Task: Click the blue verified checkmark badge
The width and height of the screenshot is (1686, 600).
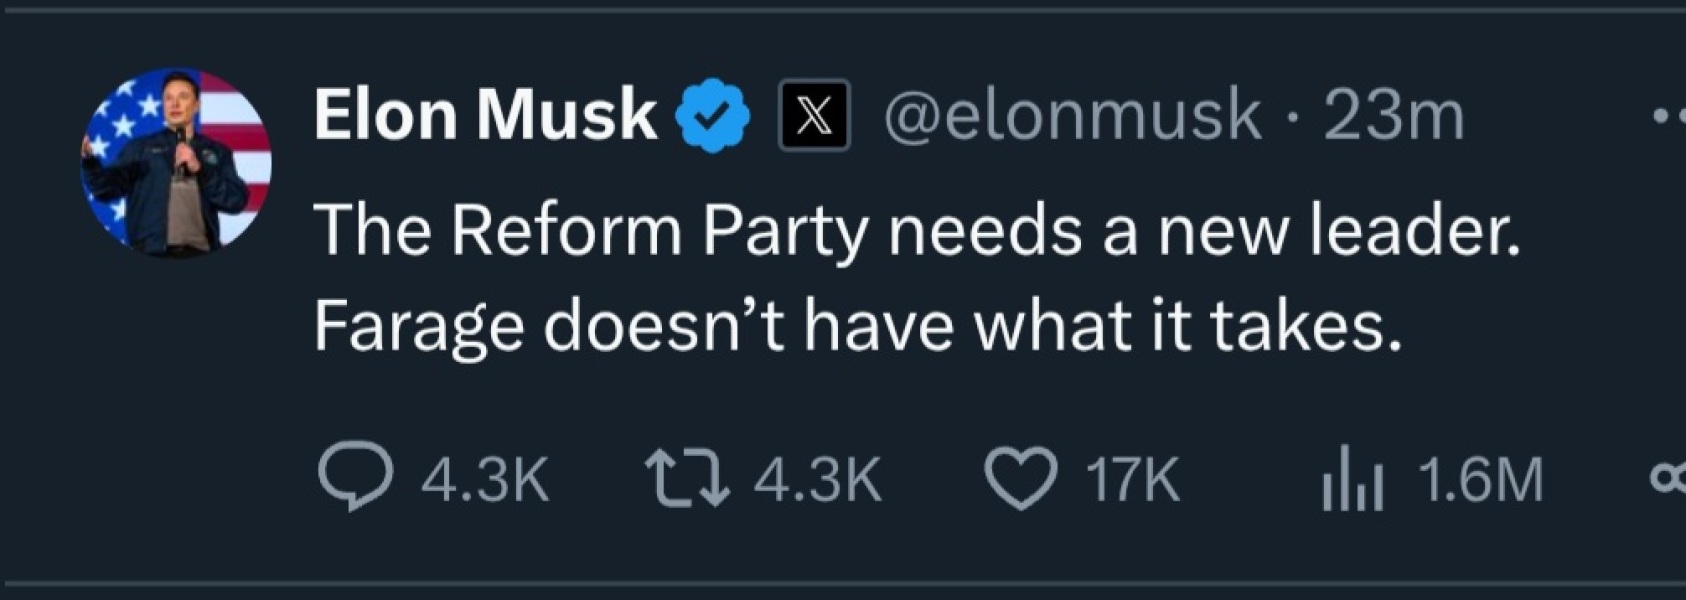Action: pyautogui.click(x=713, y=116)
